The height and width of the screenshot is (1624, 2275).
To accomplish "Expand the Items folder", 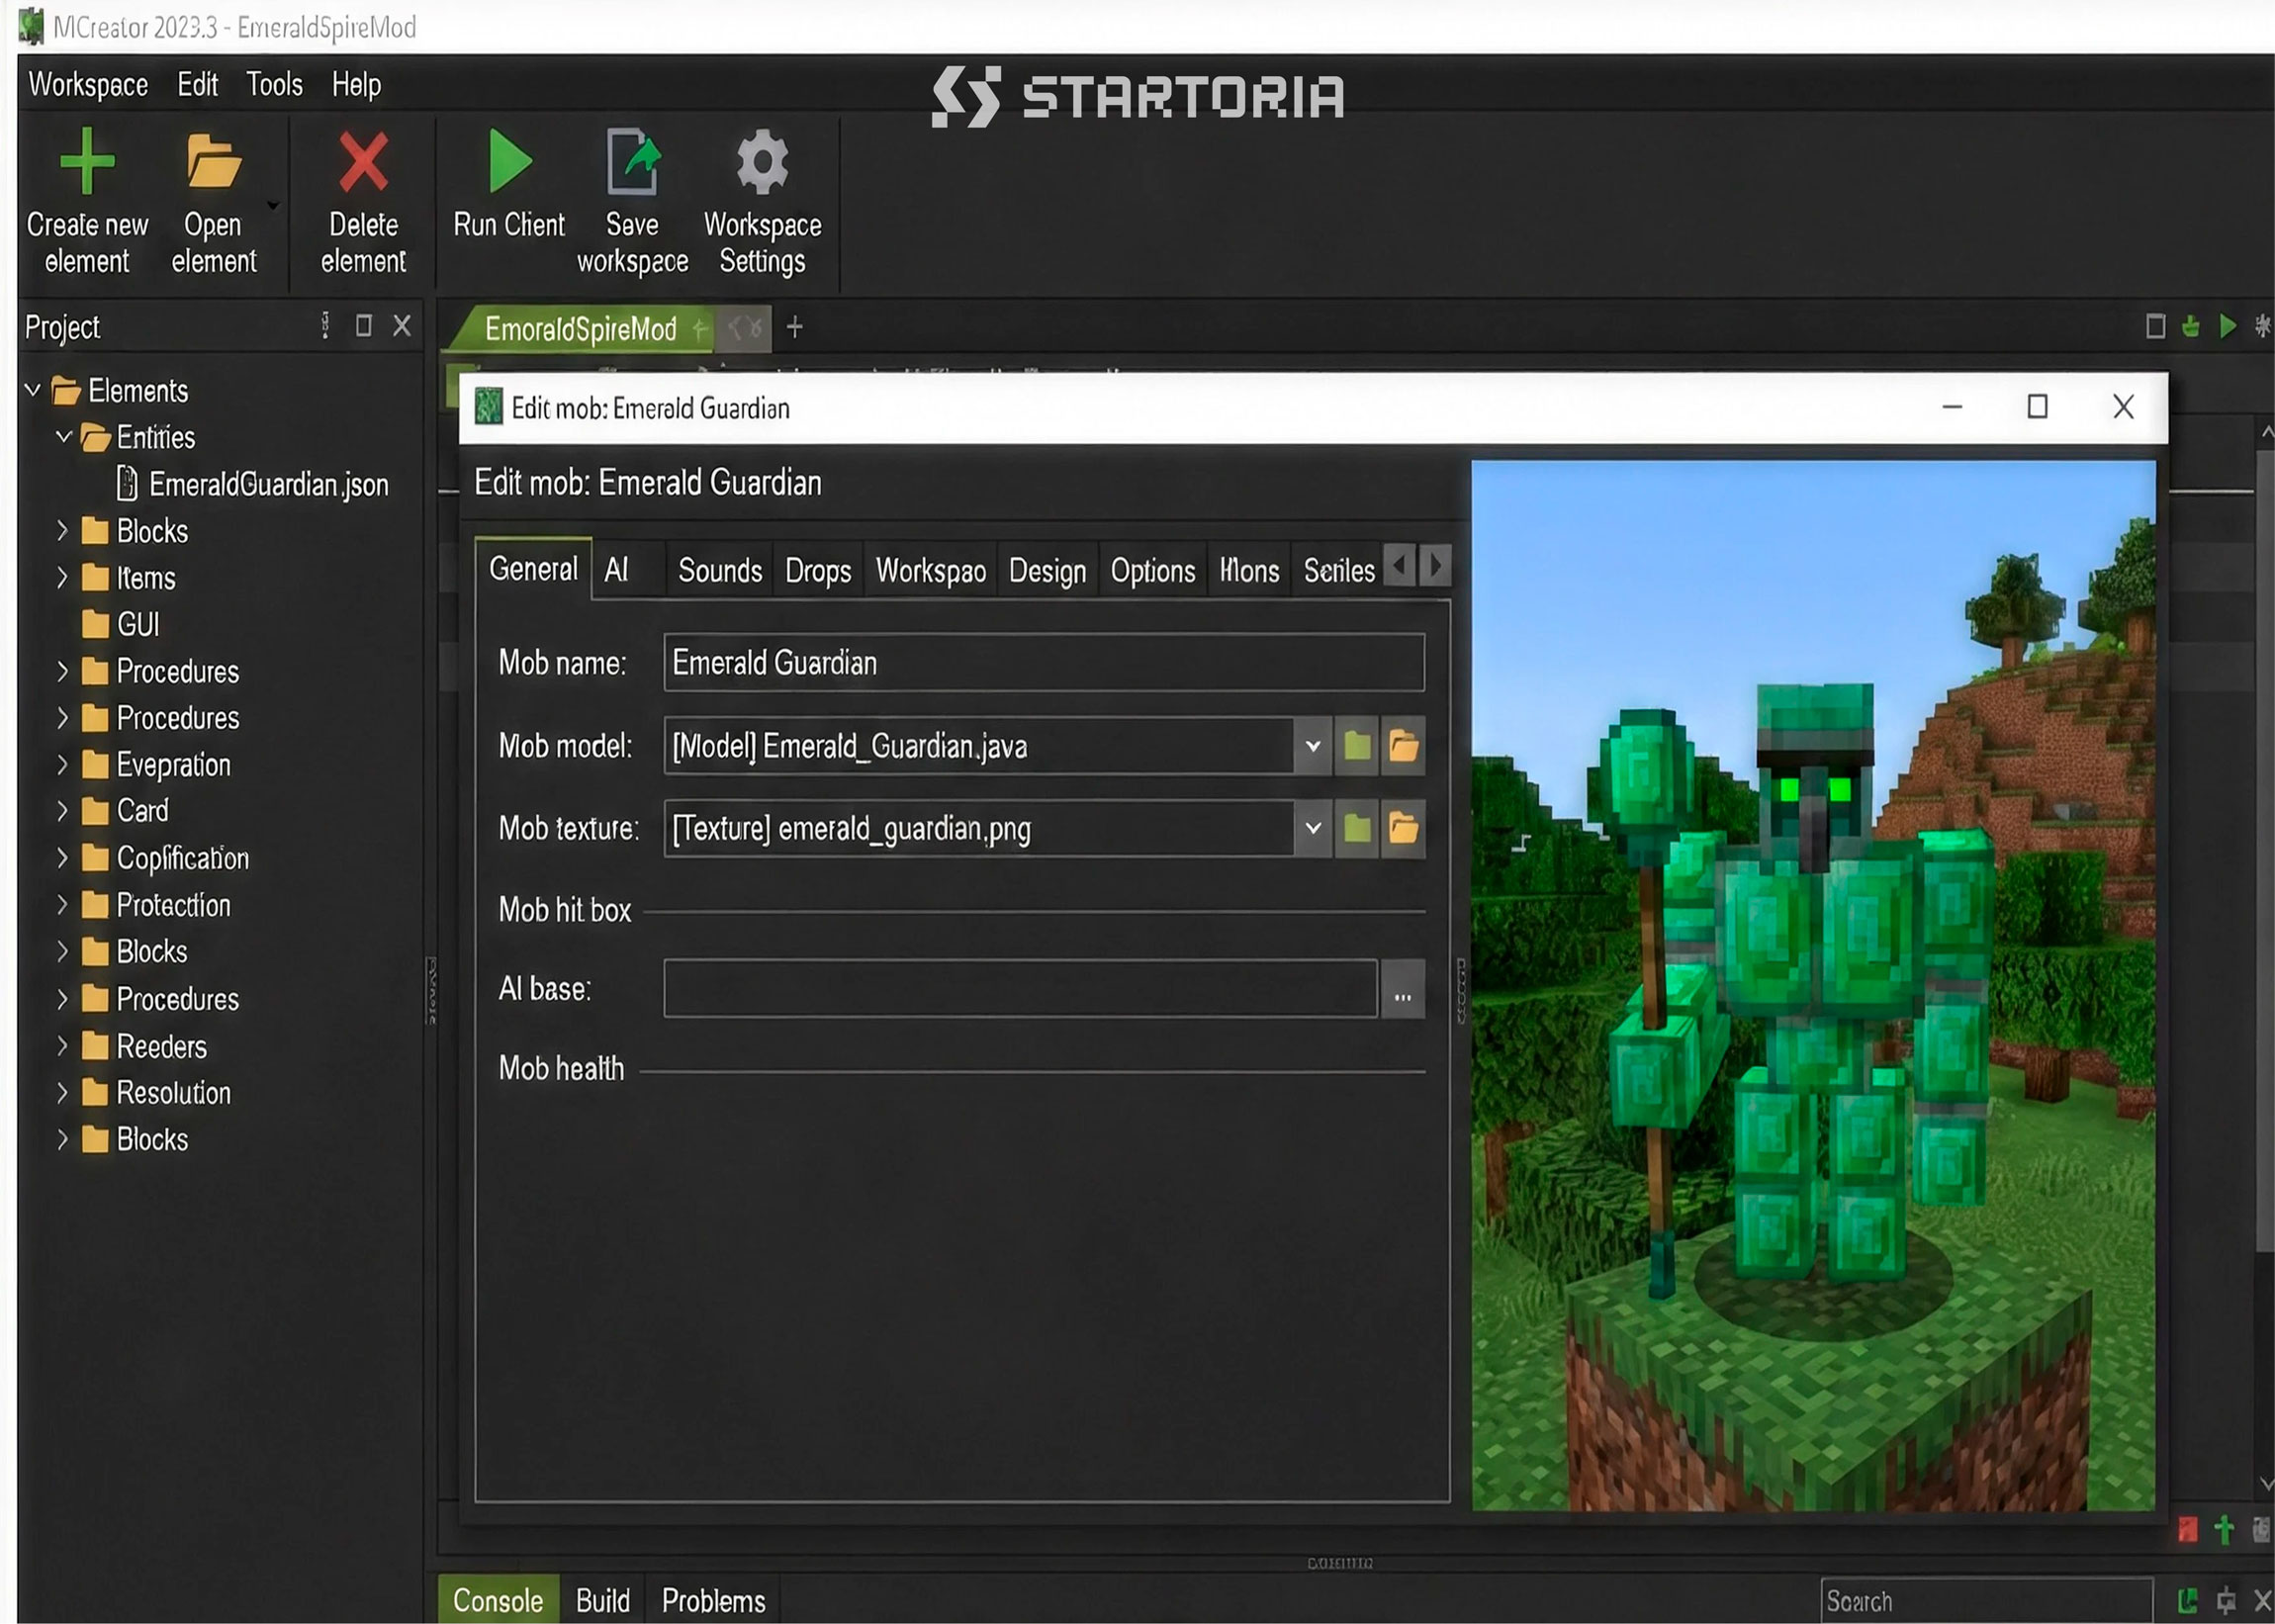I will coord(62,577).
